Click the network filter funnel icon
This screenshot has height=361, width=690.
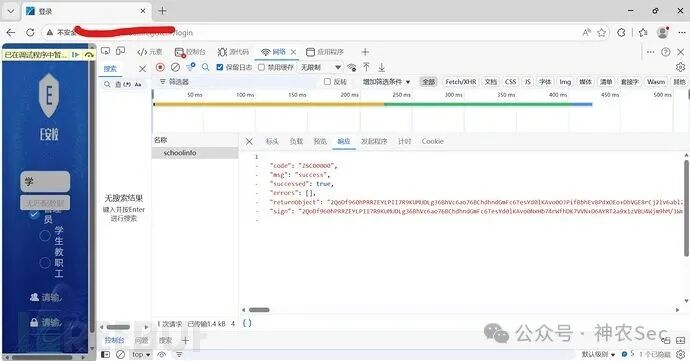(x=191, y=67)
